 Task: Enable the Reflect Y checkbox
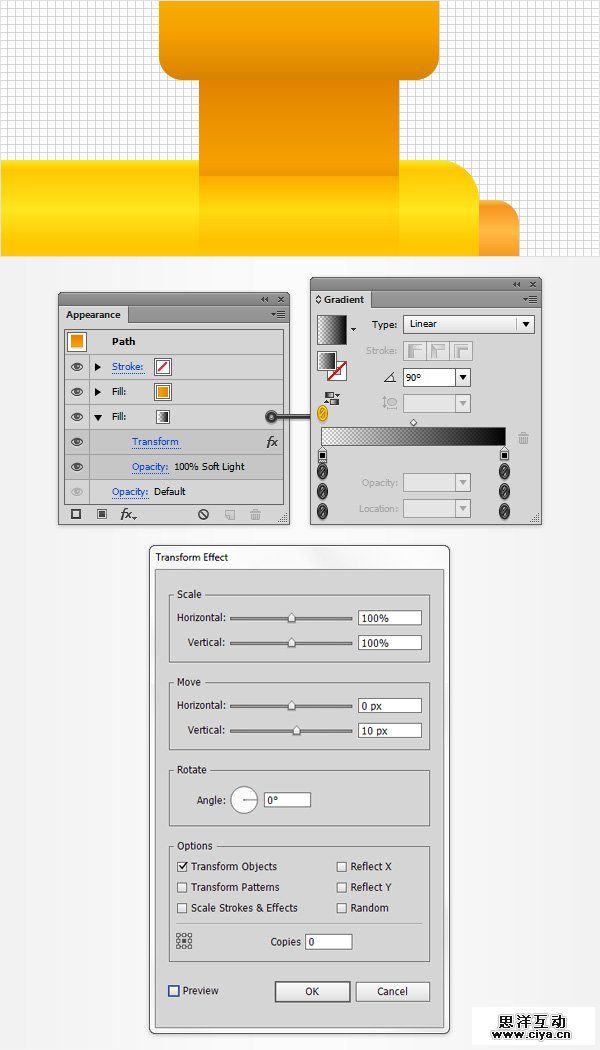point(342,887)
